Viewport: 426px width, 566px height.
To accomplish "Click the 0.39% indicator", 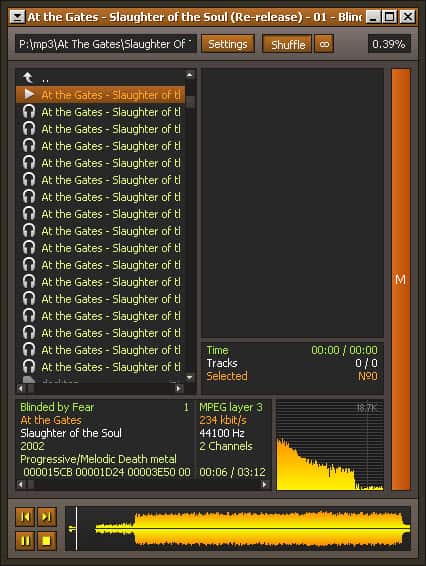I will click(x=389, y=44).
